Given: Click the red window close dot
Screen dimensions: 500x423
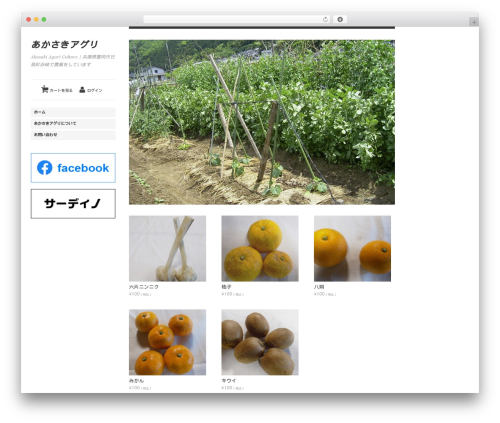Looking at the screenshot, I should [29, 19].
